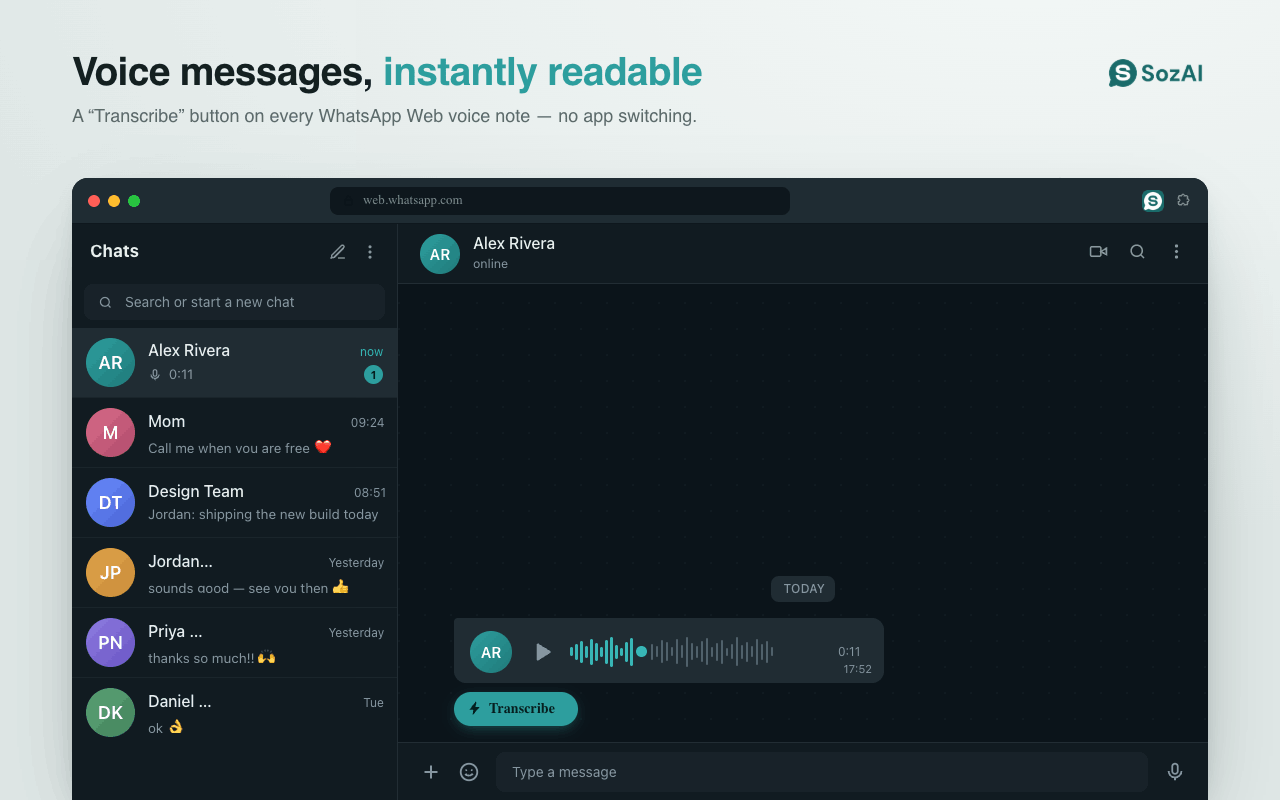1280x800 pixels.
Task: Click the DK avatar of Daniel
Action: point(111,713)
